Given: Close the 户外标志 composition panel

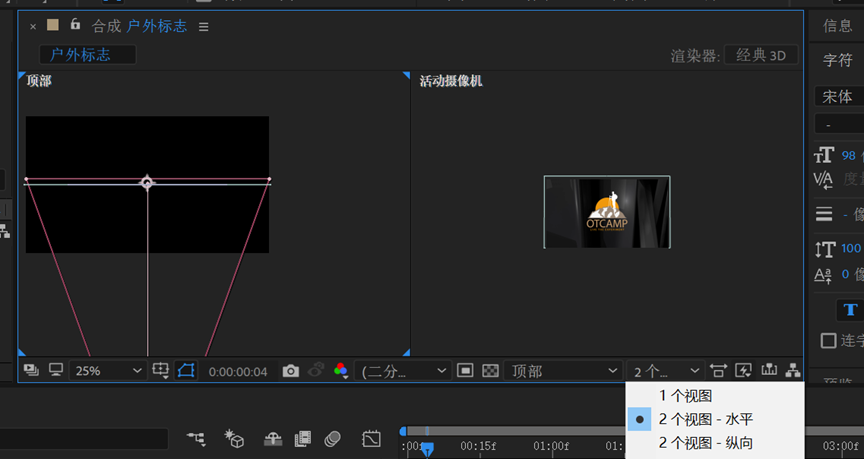Looking at the screenshot, I should click(33, 26).
